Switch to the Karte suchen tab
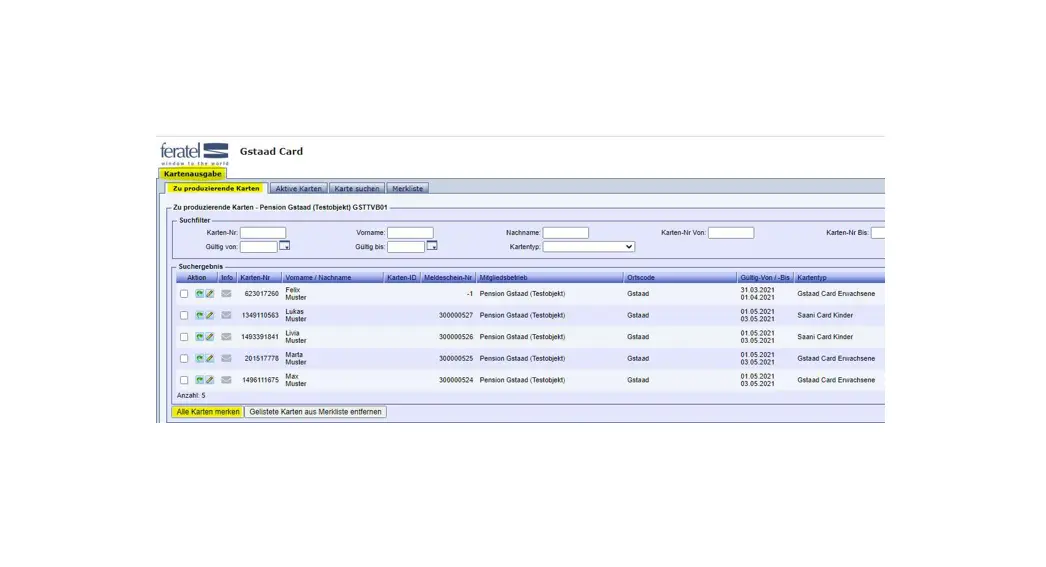 tap(357, 189)
